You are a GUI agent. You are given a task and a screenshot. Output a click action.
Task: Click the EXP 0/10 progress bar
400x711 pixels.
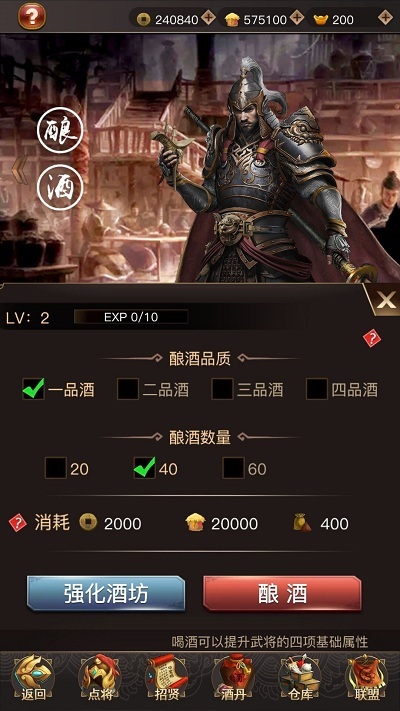pyautogui.click(x=131, y=317)
